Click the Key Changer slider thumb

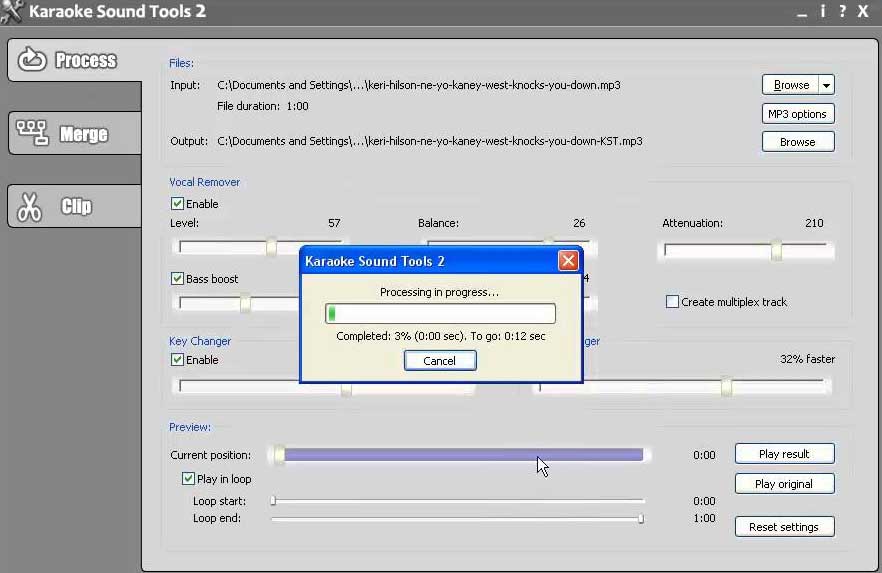coord(346,390)
